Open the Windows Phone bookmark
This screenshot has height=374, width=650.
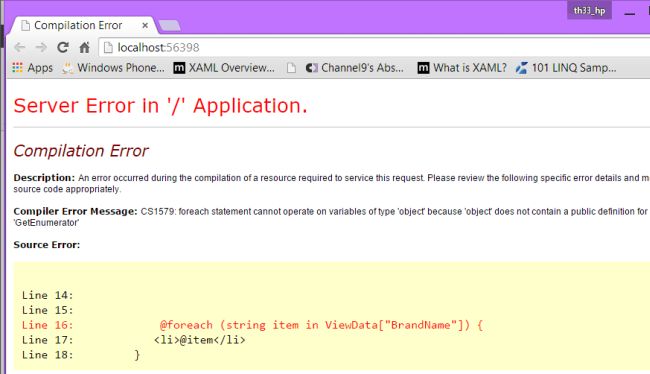click(x=113, y=68)
